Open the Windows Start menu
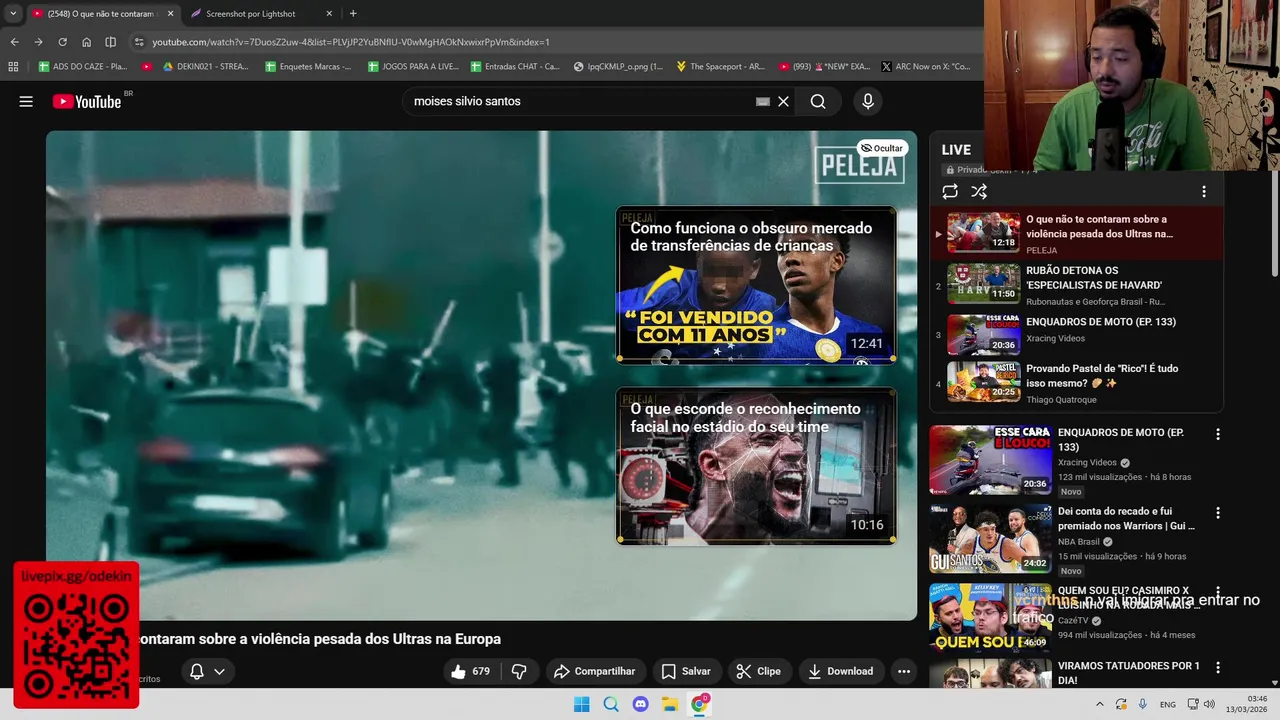Screen dimensions: 1280x720 (581, 704)
